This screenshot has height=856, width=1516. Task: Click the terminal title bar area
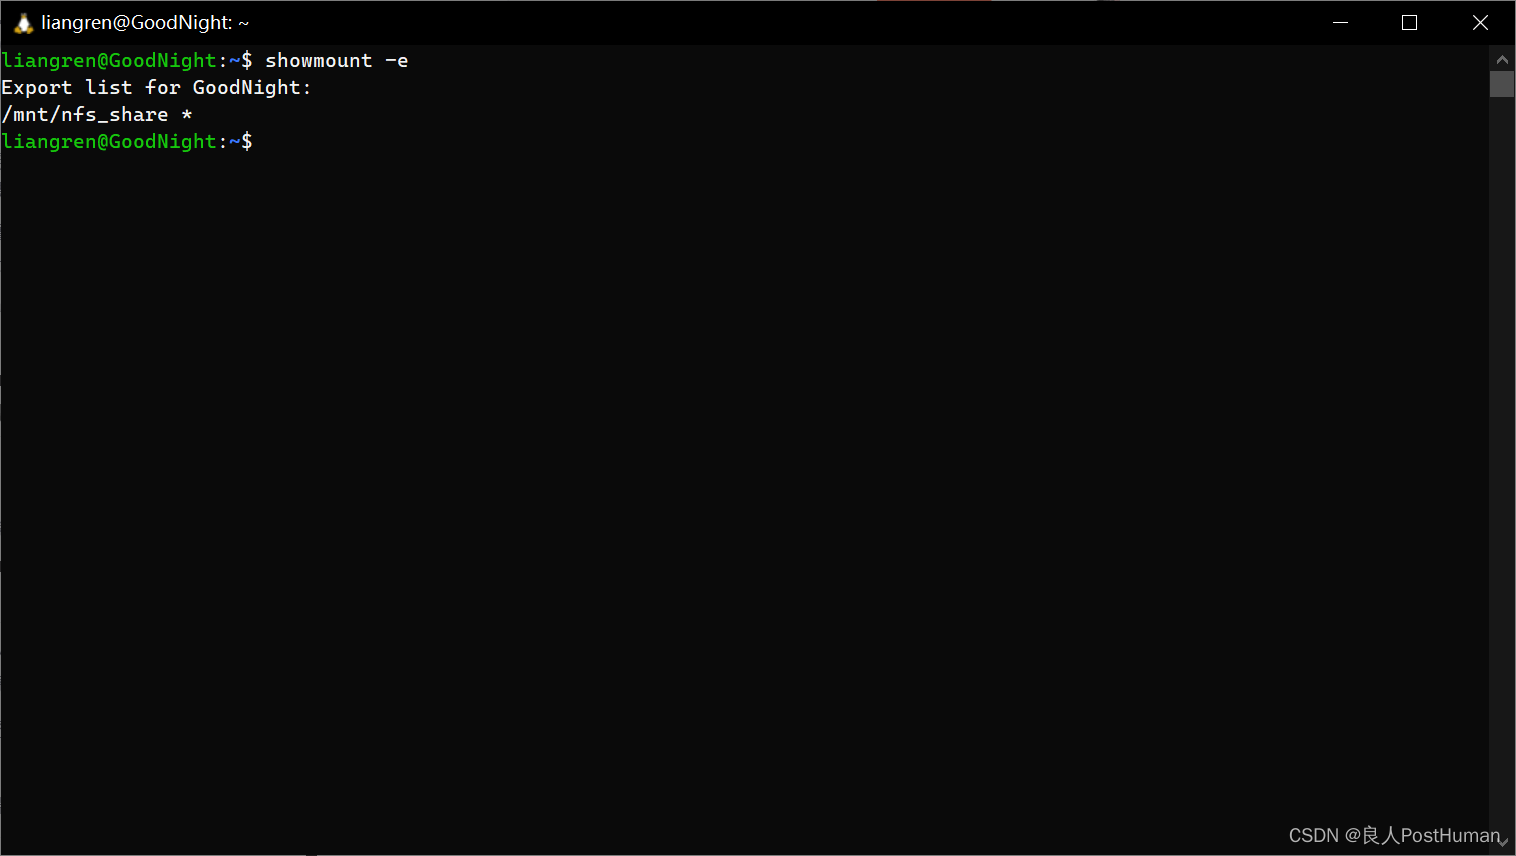point(700,21)
